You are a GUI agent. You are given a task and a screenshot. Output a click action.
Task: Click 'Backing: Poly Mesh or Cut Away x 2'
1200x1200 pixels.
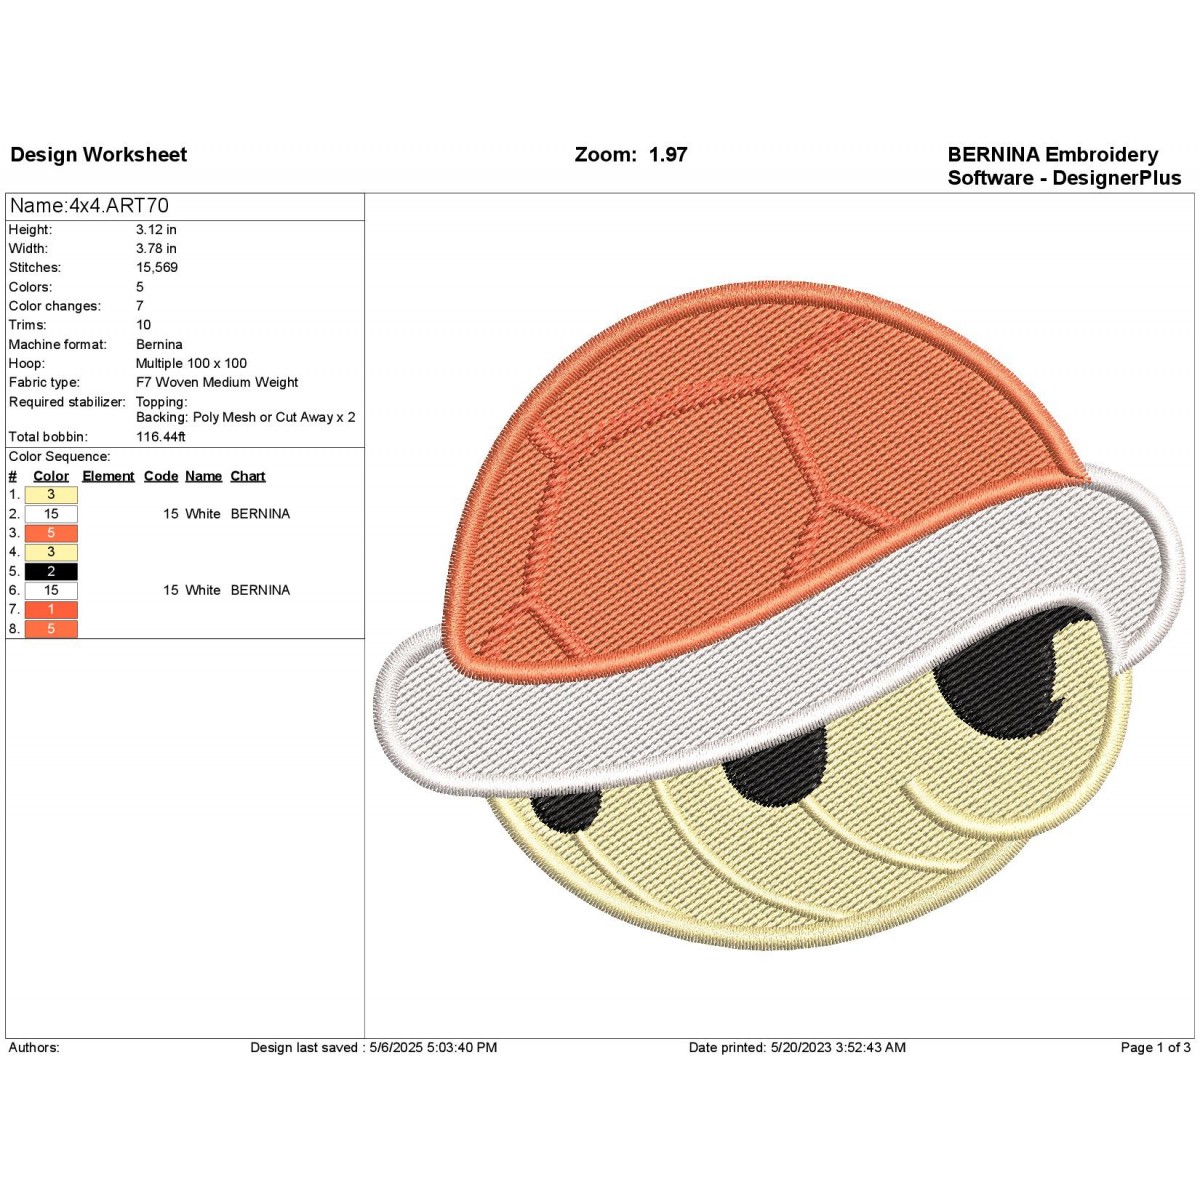pyautogui.click(x=246, y=418)
